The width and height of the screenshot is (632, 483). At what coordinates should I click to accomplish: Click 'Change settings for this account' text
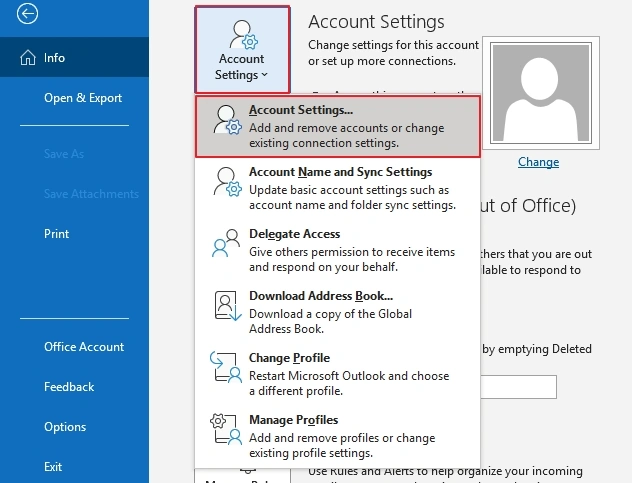point(393,45)
